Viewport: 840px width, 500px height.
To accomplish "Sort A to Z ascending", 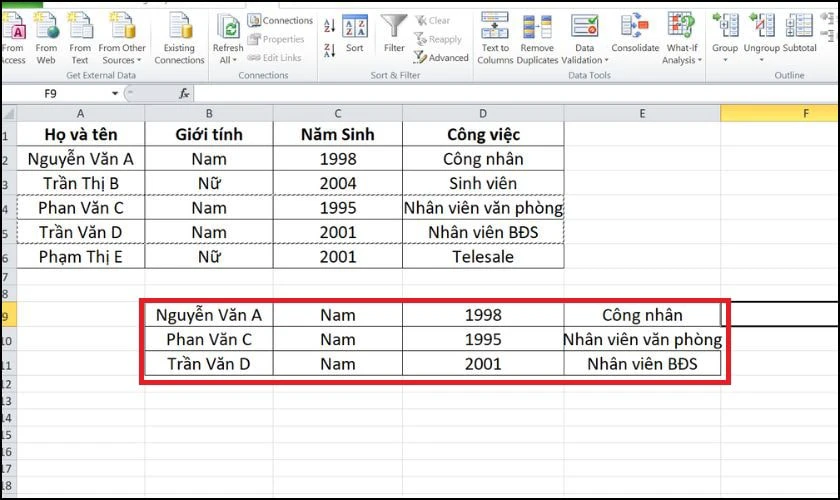I will [x=329, y=25].
